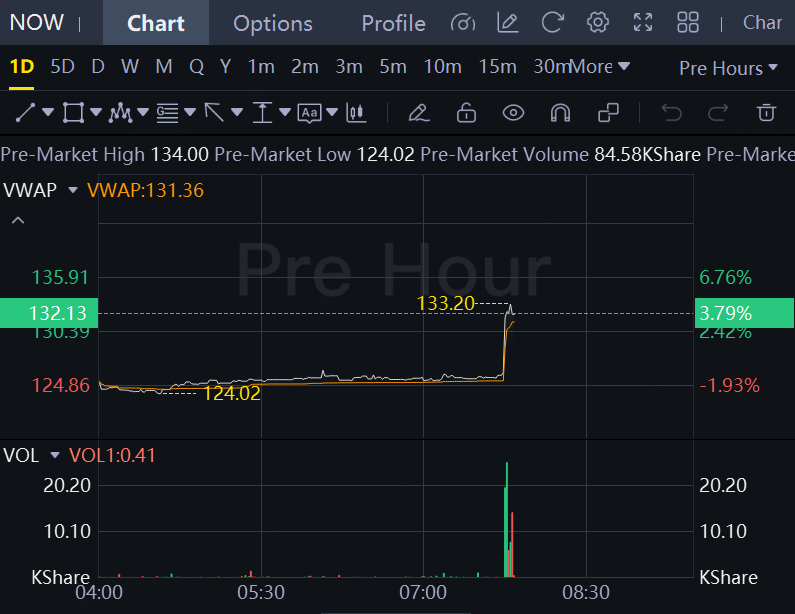Select the D daily timeframe

click(98, 66)
